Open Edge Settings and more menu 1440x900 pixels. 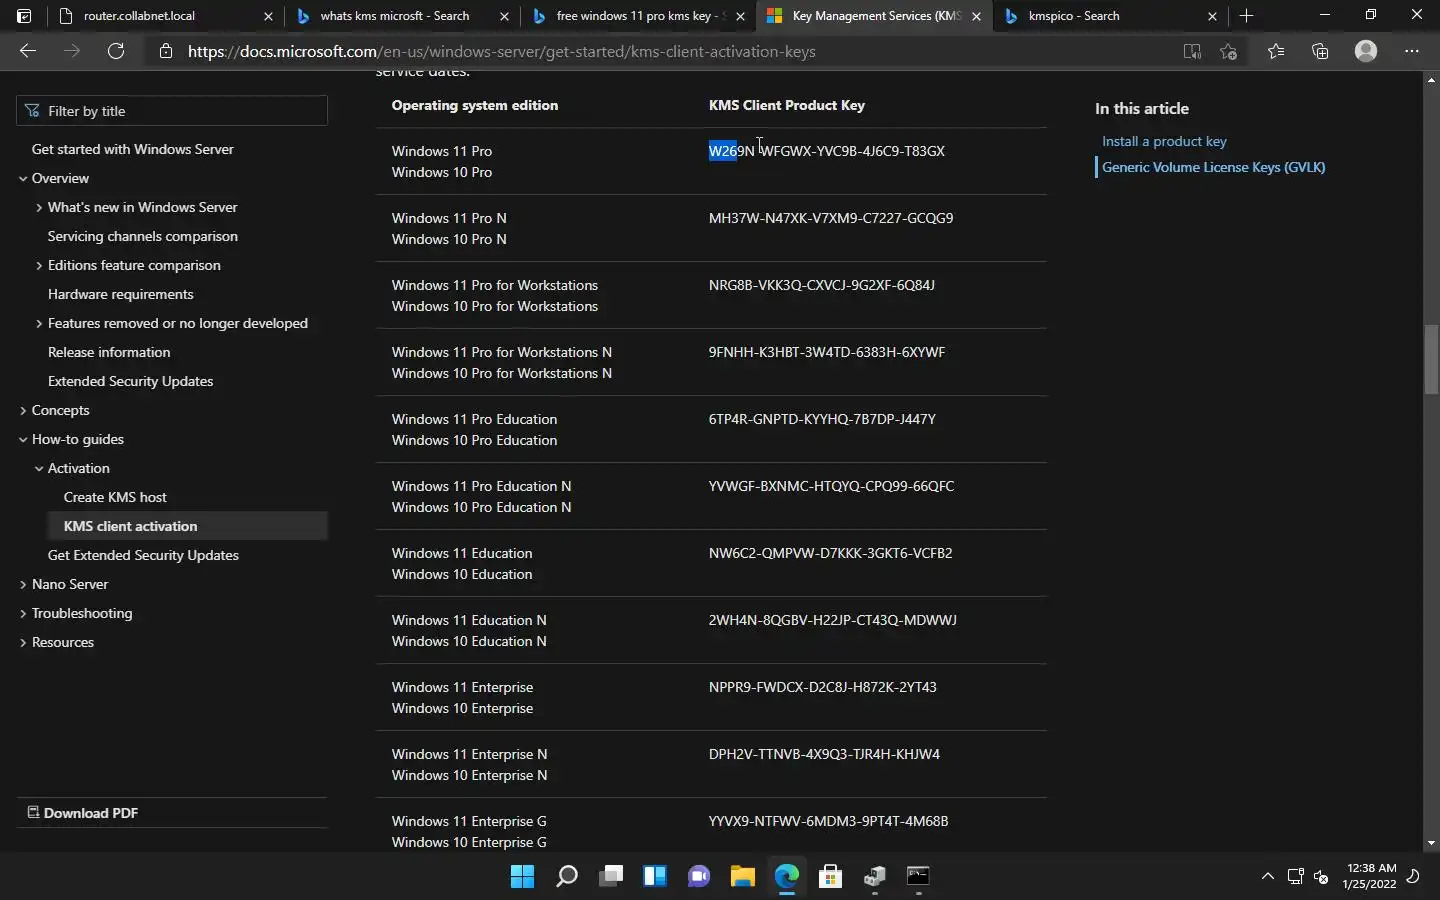tap(1412, 51)
